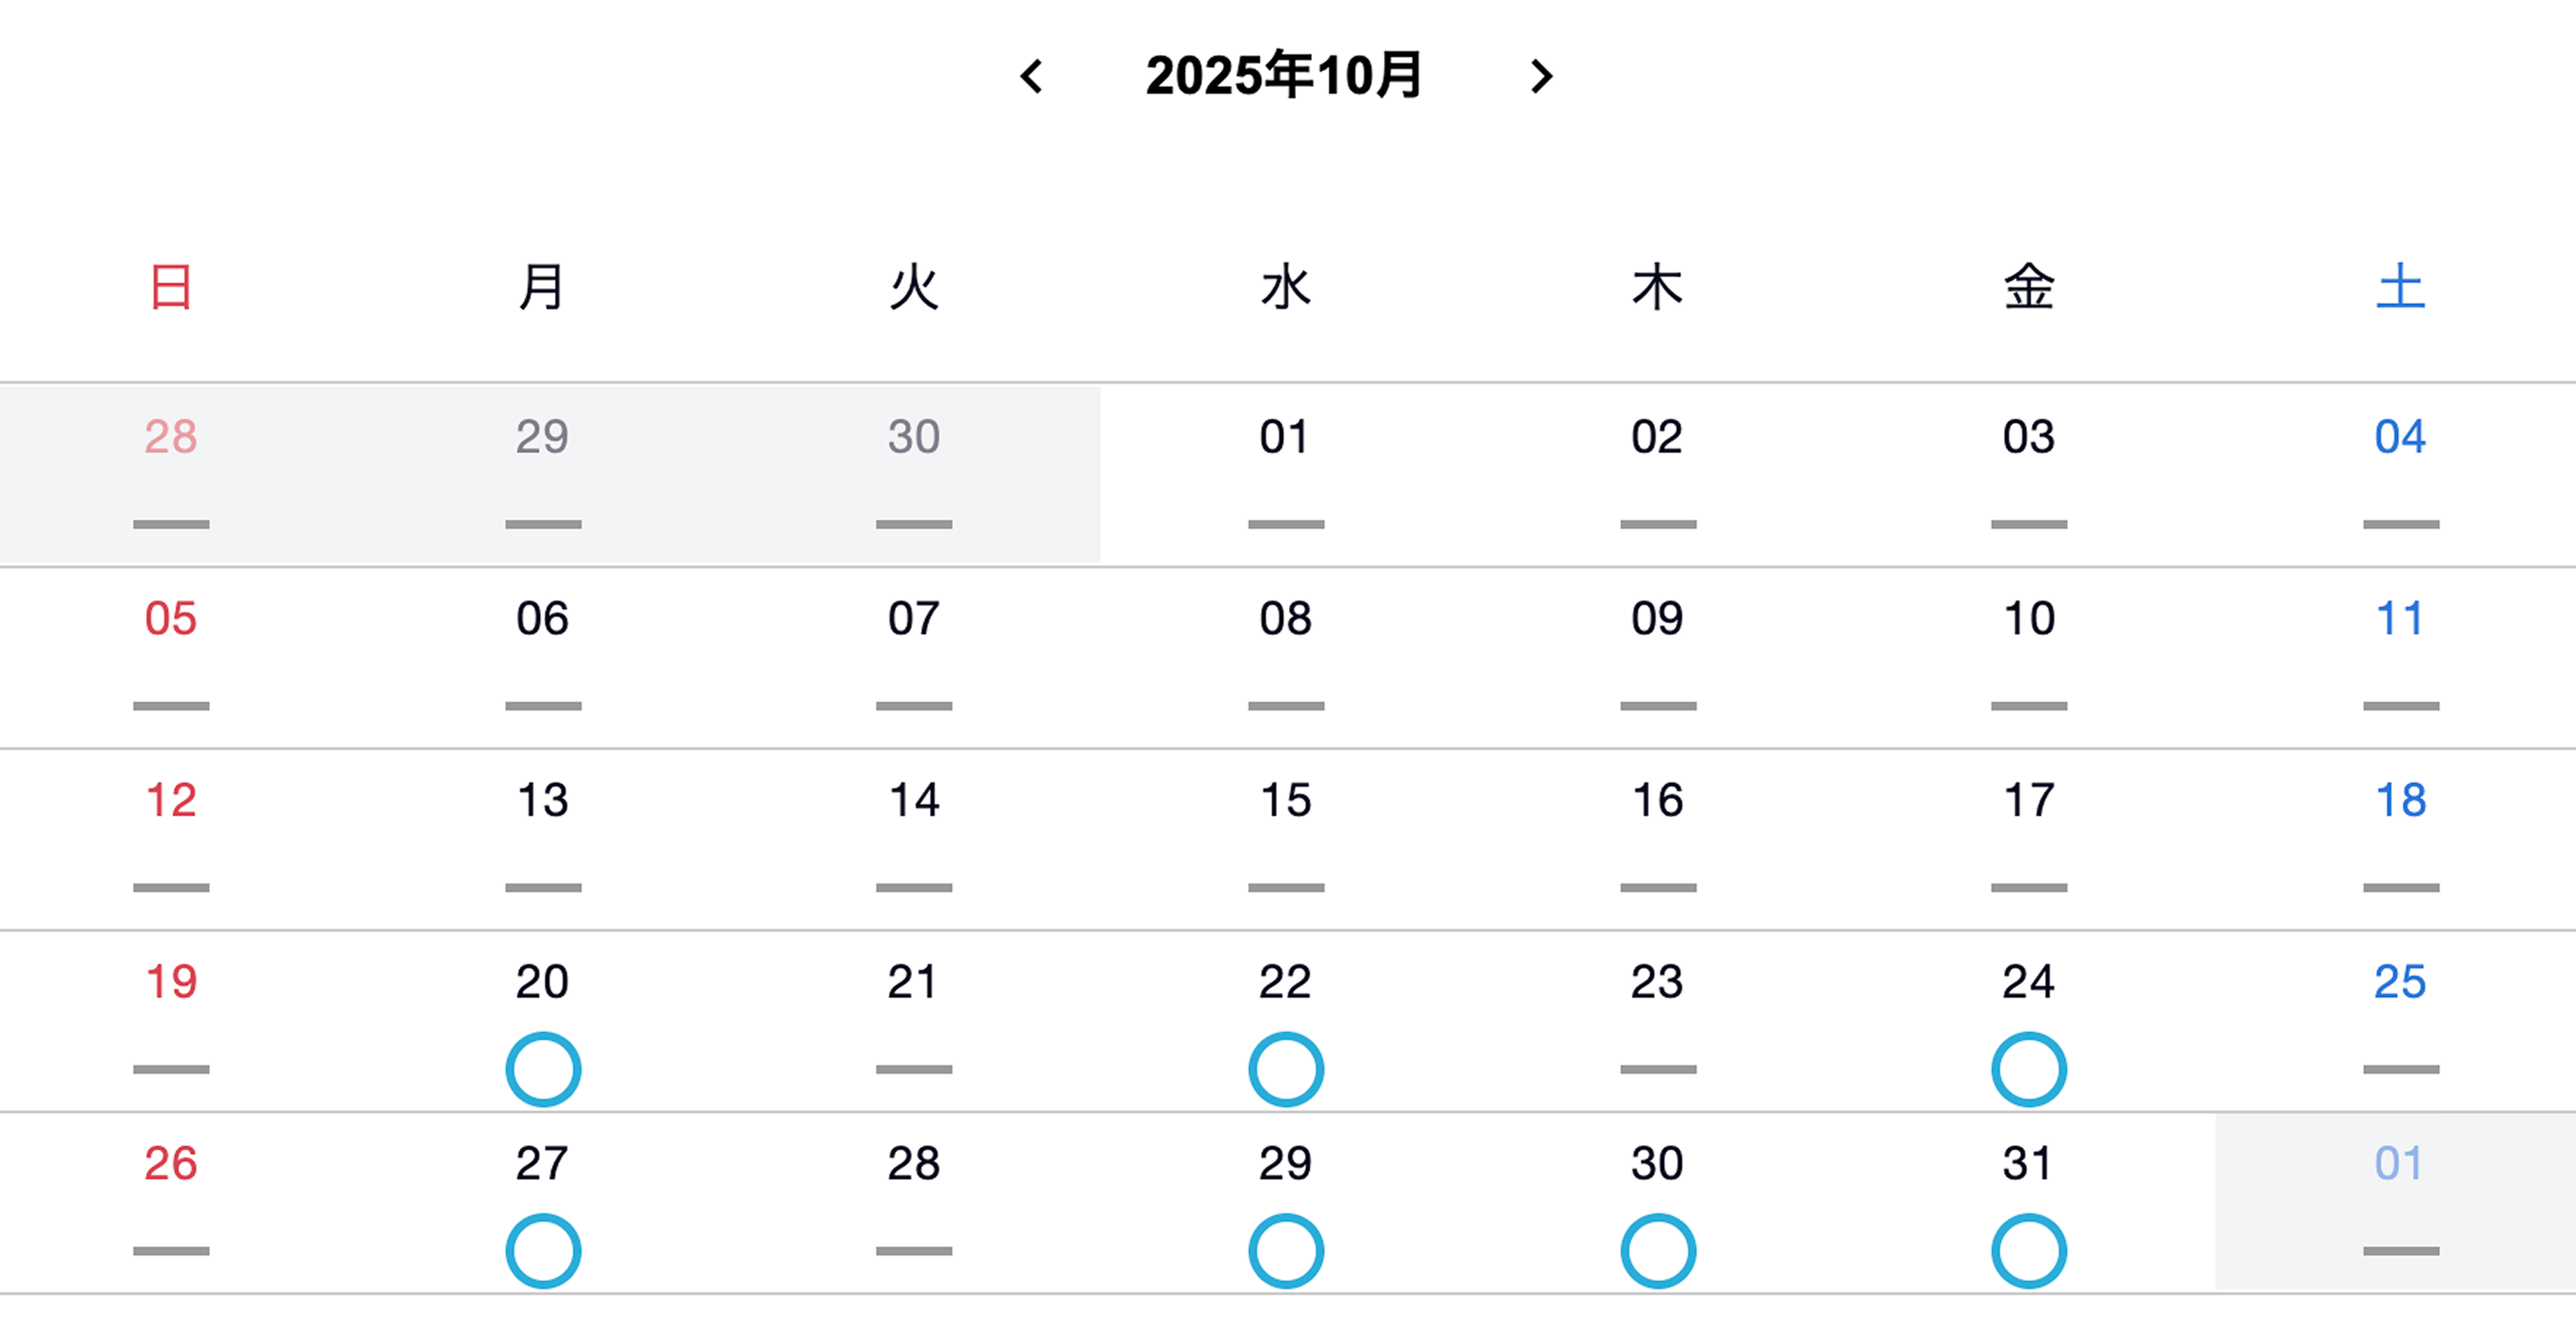Go to next month with right chevron
Viewport: 2576px width, 1342px height.
point(1541,76)
